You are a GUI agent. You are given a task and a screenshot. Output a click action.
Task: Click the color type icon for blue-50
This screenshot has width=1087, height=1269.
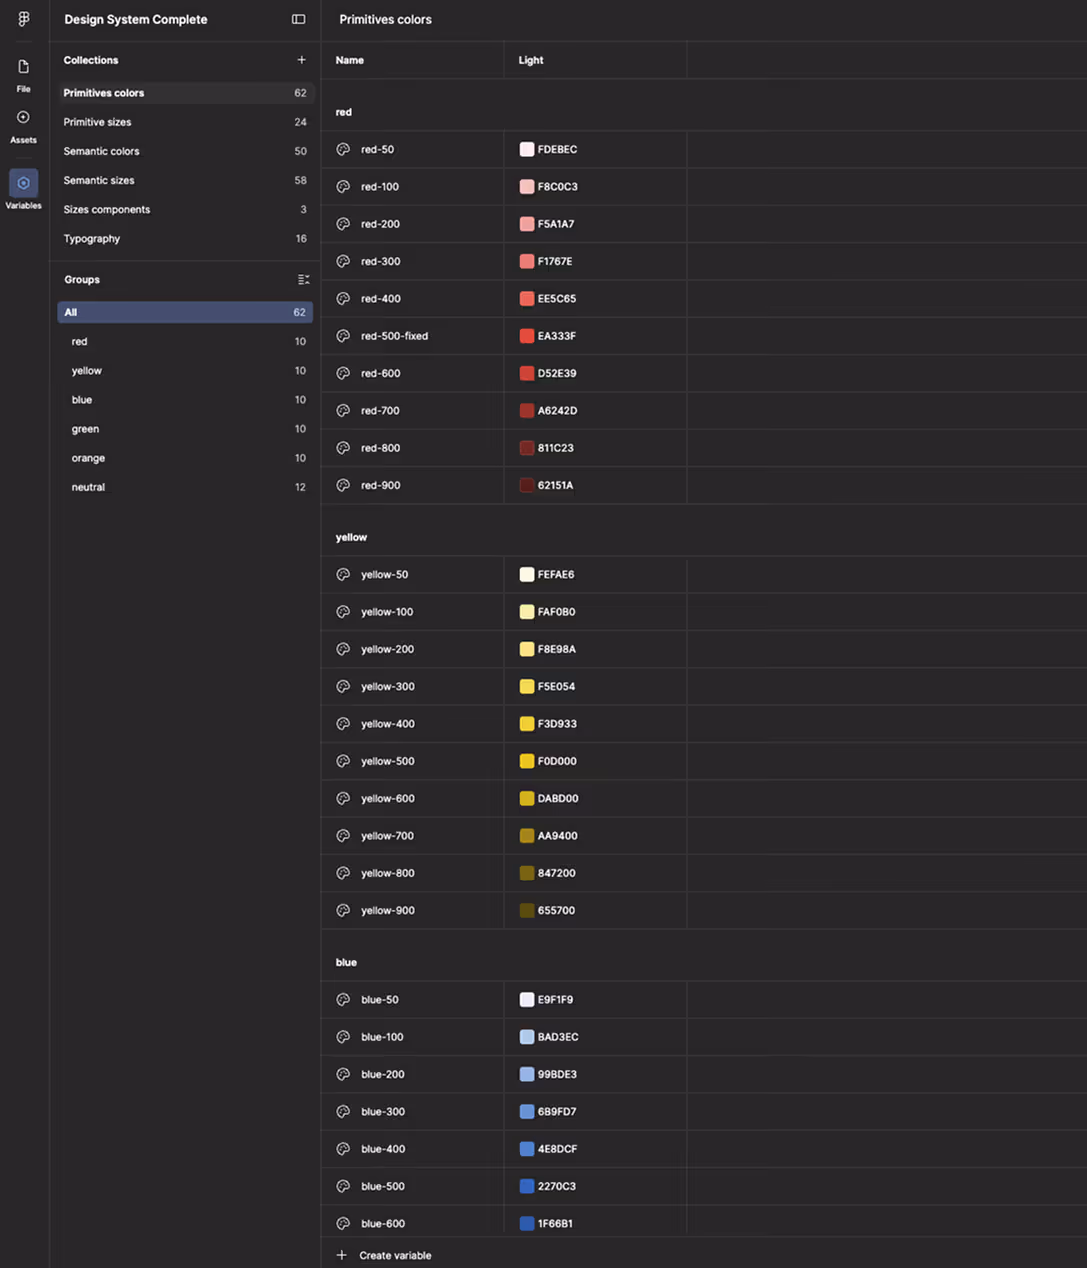click(343, 1000)
